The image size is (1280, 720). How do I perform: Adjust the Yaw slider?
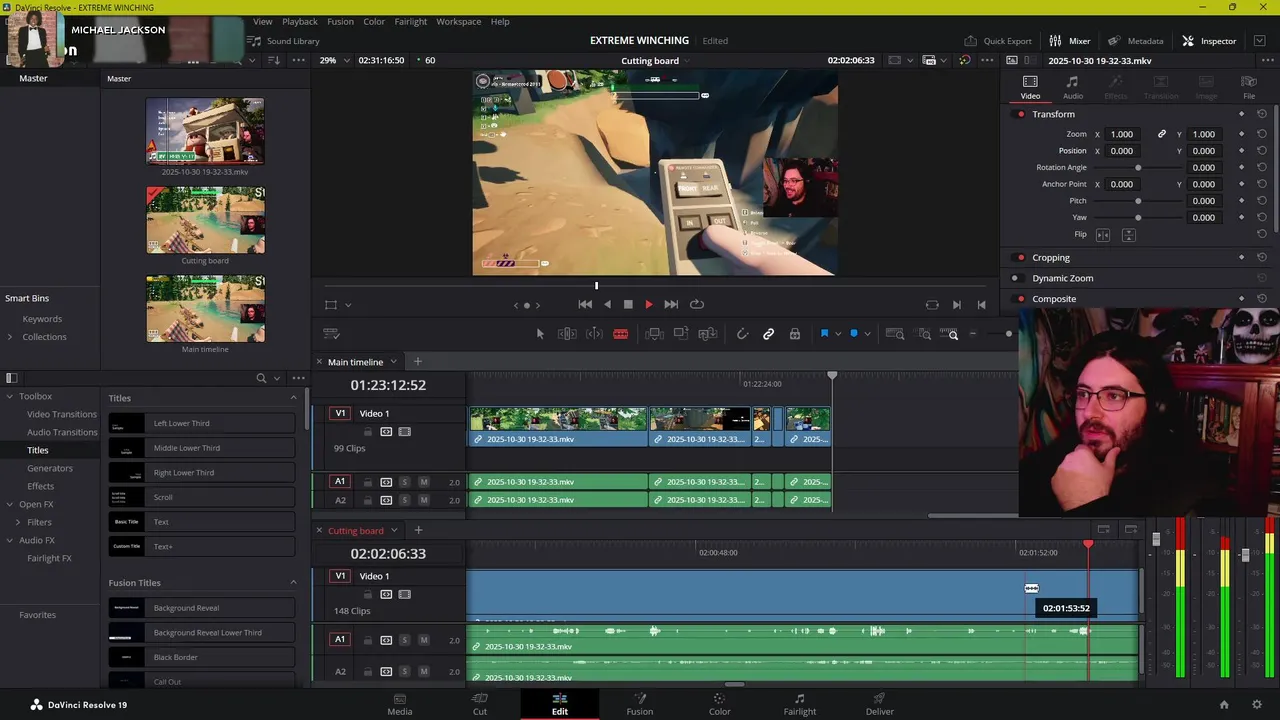tap(1138, 218)
